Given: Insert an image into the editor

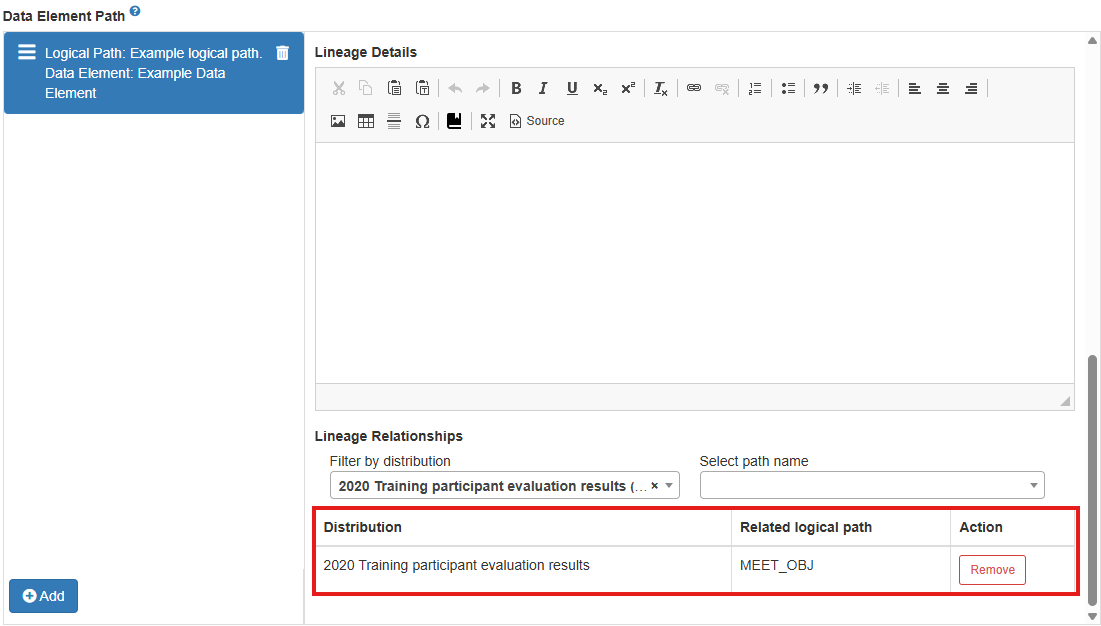Looking at the screenshot, I should tap(338, 121).
